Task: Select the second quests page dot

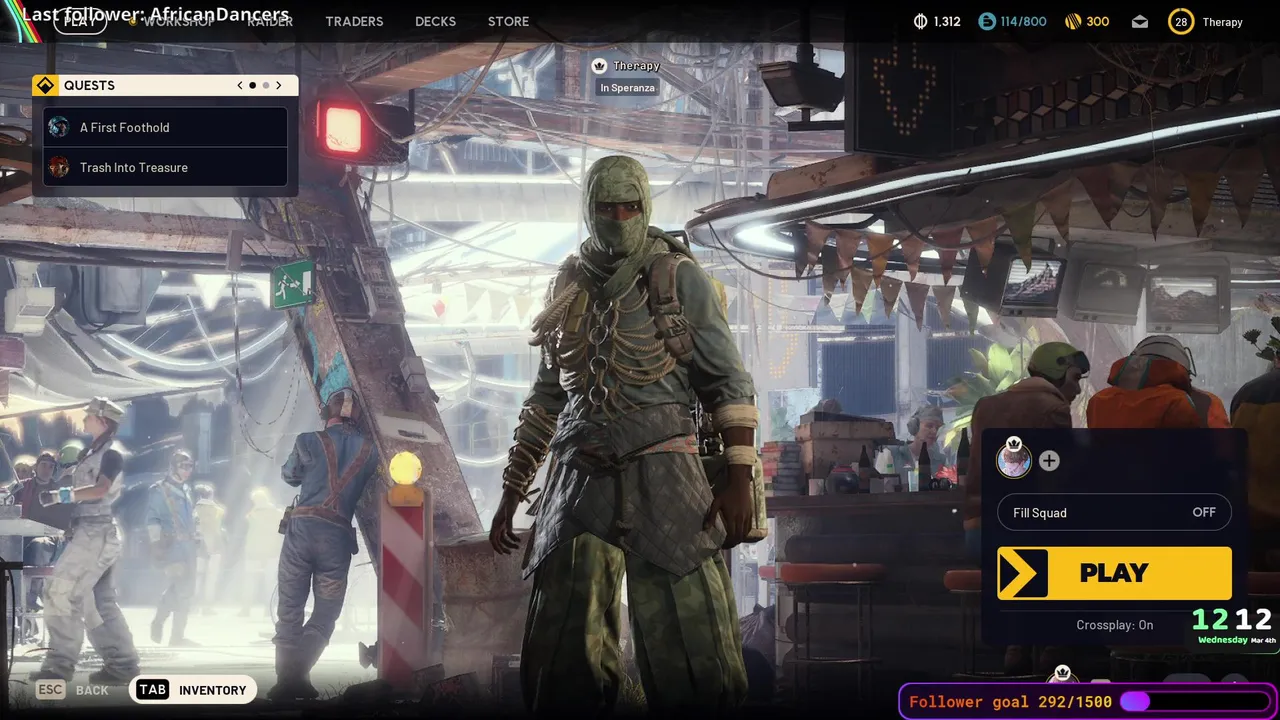Action: click(265, 85)
